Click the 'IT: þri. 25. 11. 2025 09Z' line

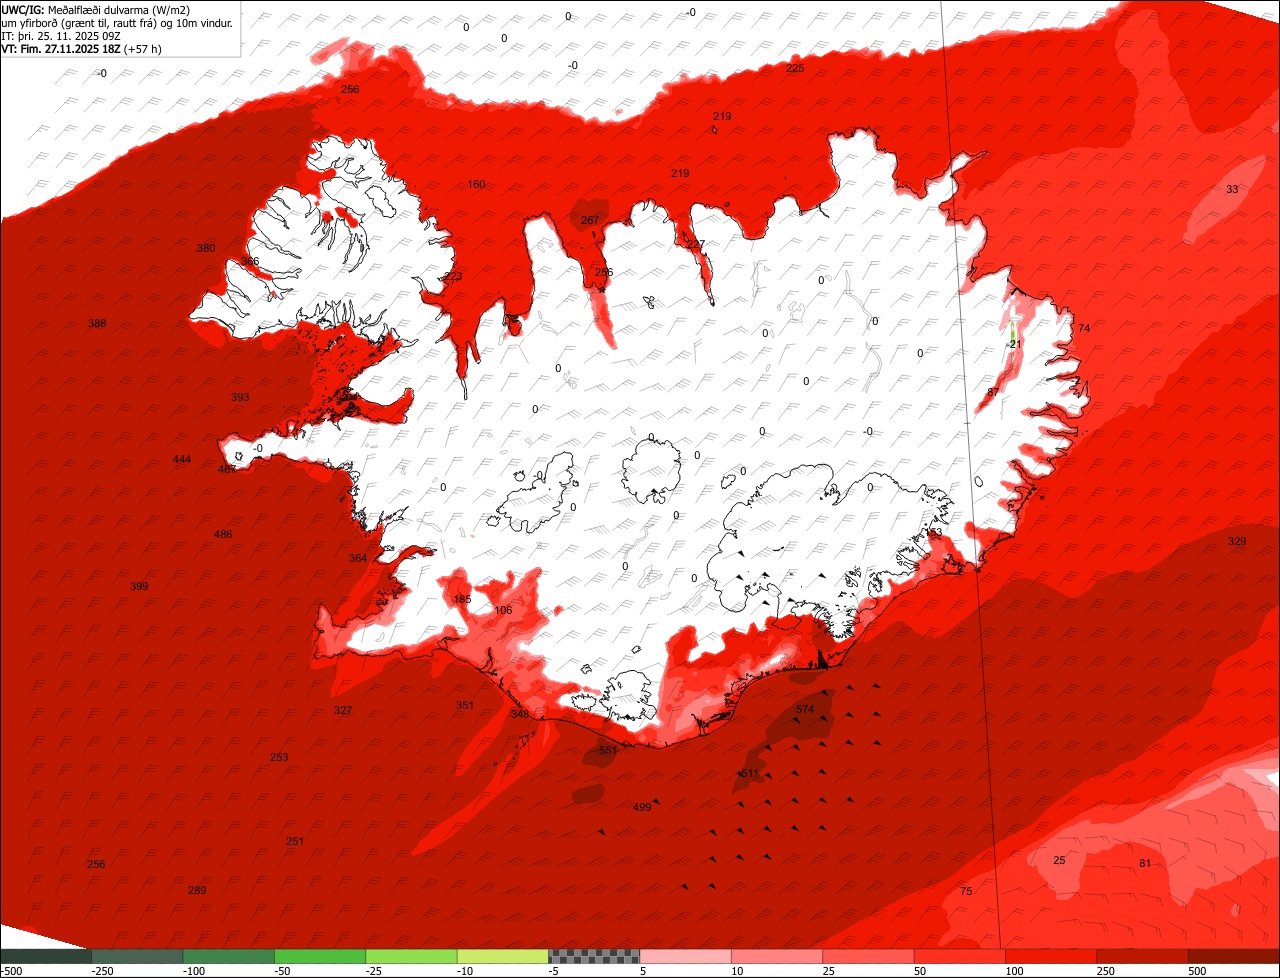62,36
